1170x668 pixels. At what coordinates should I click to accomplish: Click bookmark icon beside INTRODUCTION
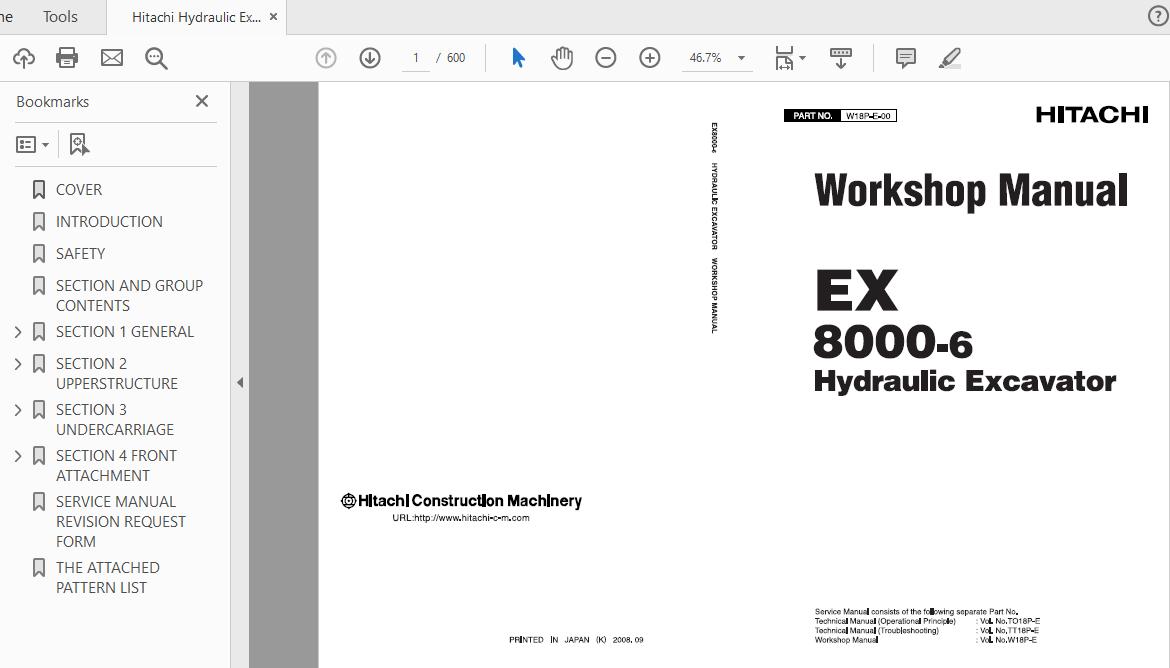(39, 222)
